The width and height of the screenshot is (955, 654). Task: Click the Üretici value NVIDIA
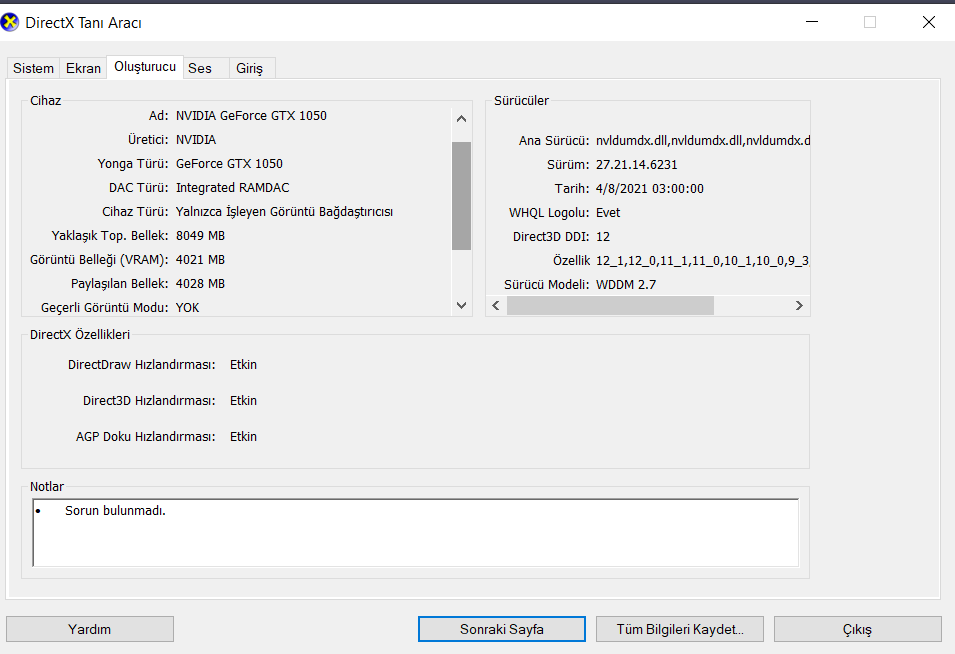196,140
